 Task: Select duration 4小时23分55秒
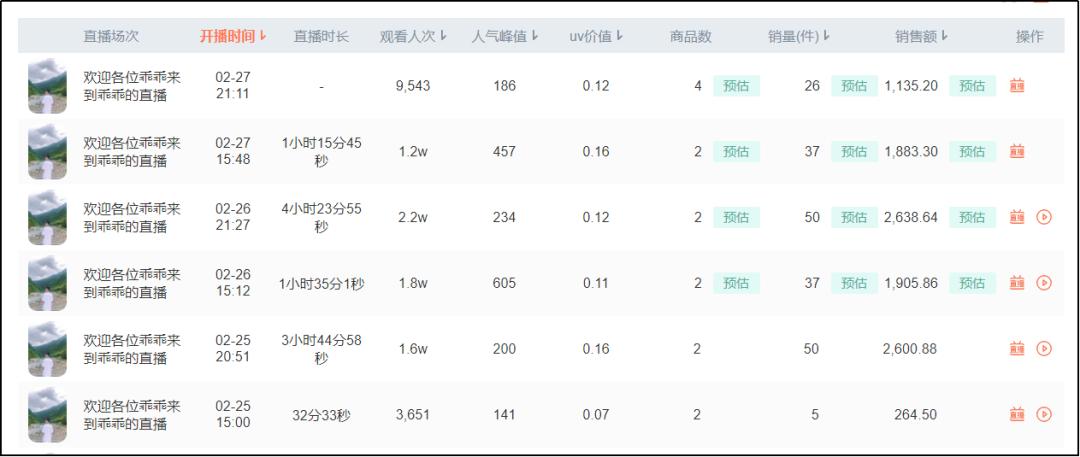click(x=322, y=217)
